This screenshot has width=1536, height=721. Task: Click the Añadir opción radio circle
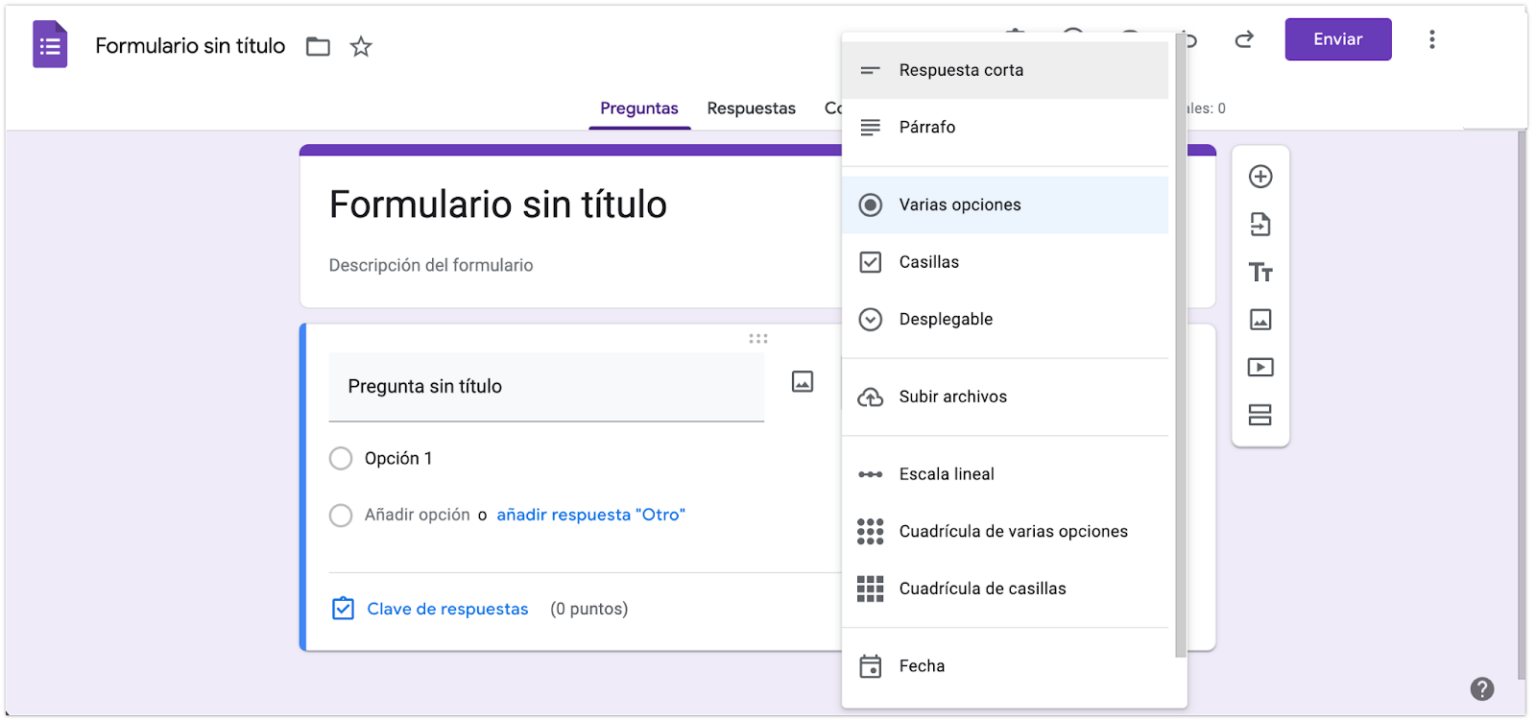[340, 515]
